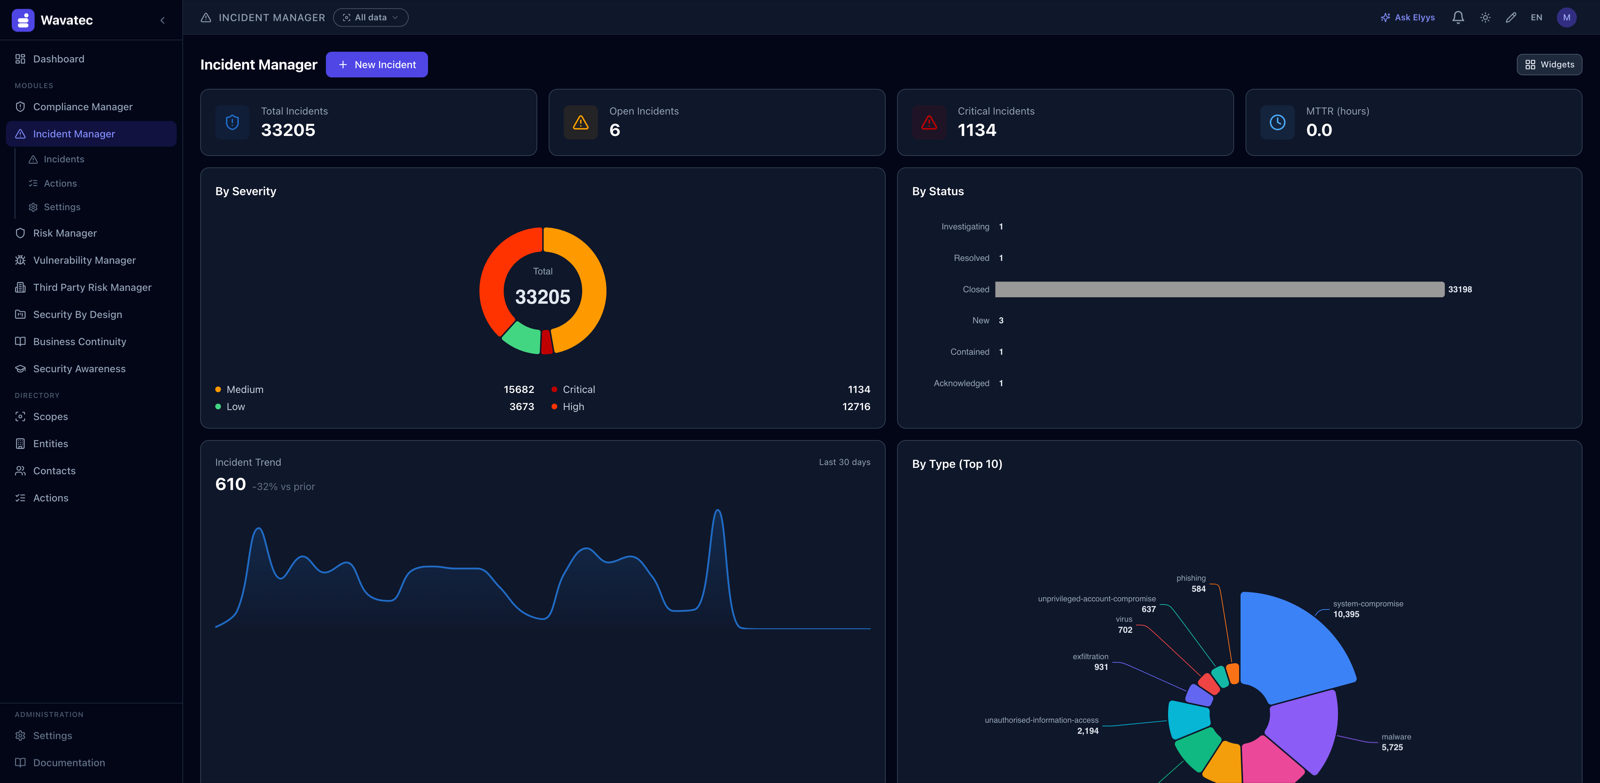Click the pencil edit icon in top bar
The image size is (1600, 783).
1511,17
